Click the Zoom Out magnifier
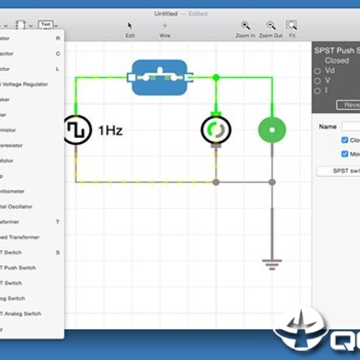 [271, 26]
